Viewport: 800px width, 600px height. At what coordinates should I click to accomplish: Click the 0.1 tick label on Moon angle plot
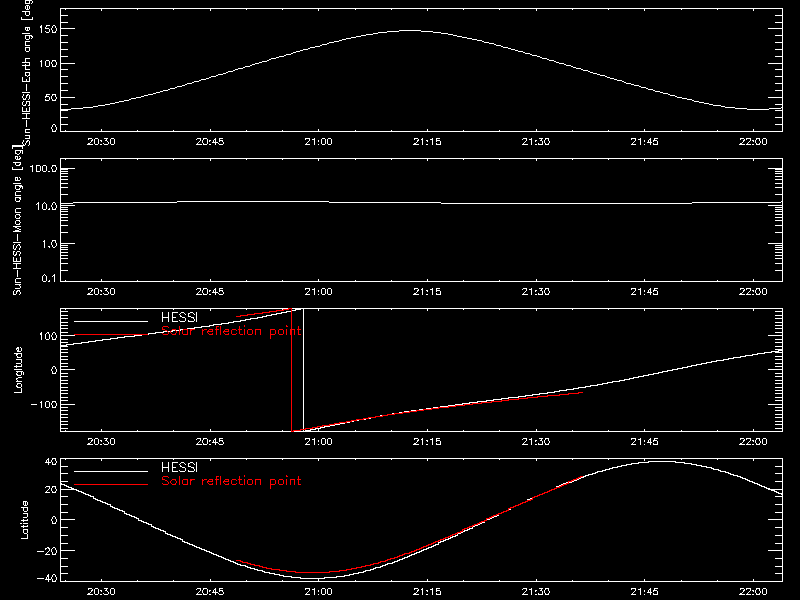point(49,278)
